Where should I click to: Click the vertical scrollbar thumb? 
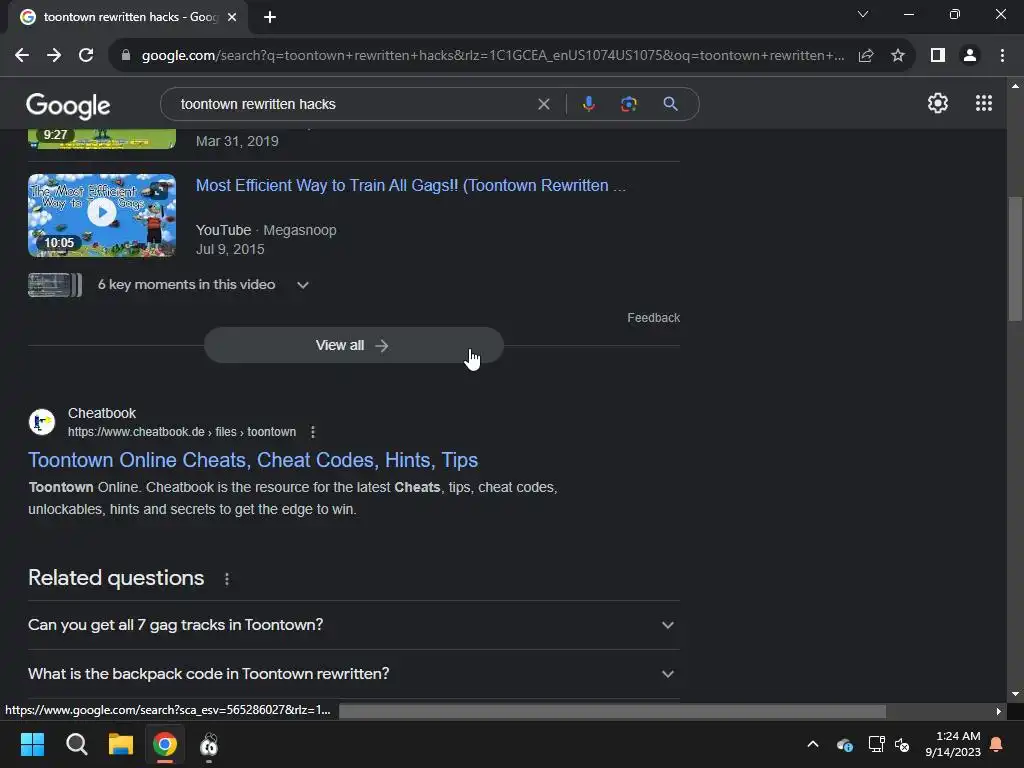point(1015,259)
